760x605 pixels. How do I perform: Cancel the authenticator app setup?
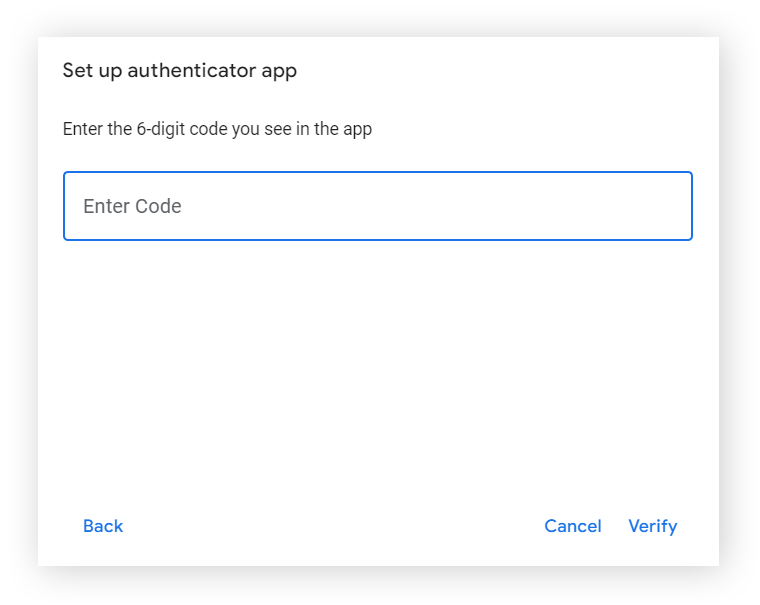pyautogui.click(x=573, y=526)
